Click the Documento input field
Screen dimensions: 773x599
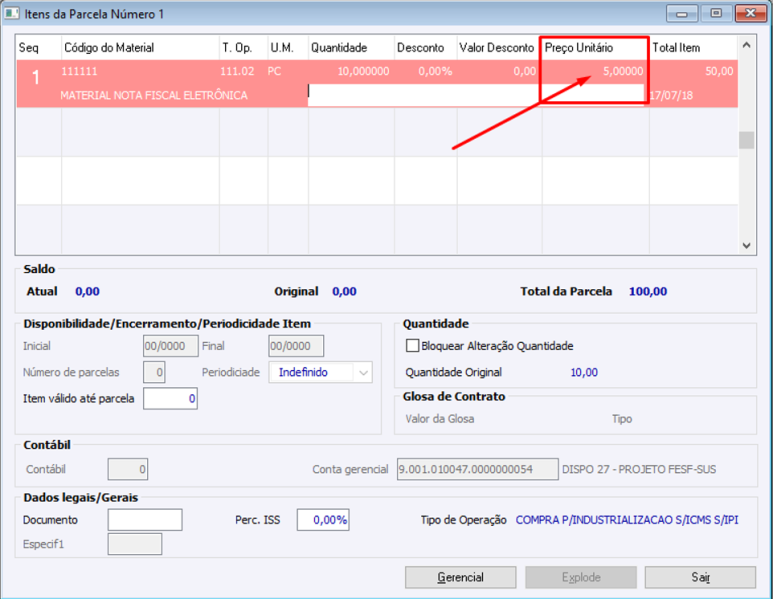[x=145, y=520]
